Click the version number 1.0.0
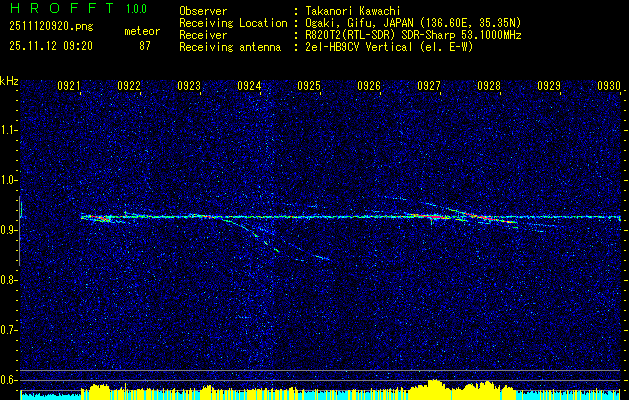This screenshot has height=400, width=629. click(136, 9)
